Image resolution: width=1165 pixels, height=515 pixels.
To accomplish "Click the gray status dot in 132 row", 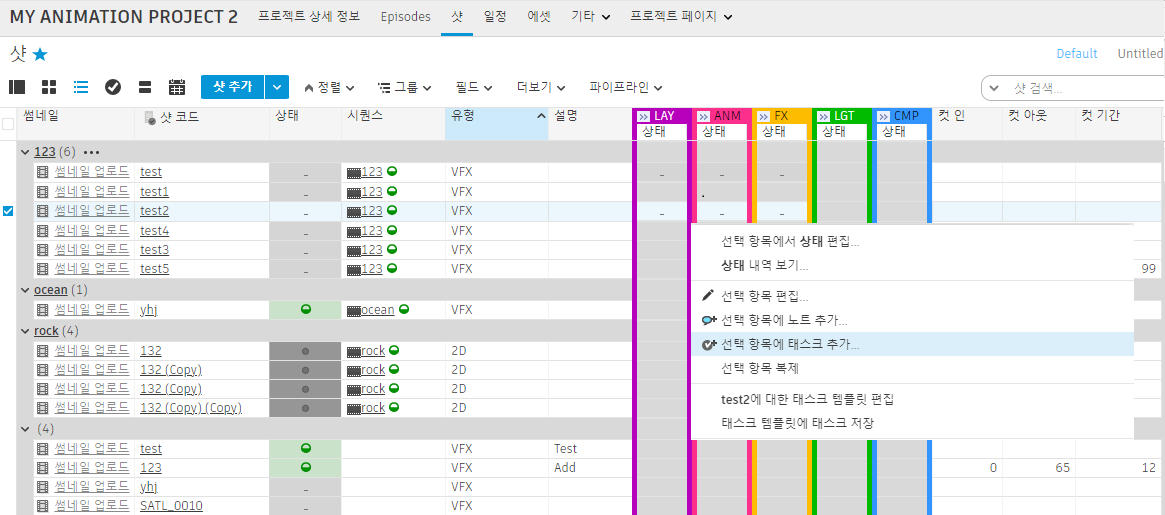I will (305, 351).
